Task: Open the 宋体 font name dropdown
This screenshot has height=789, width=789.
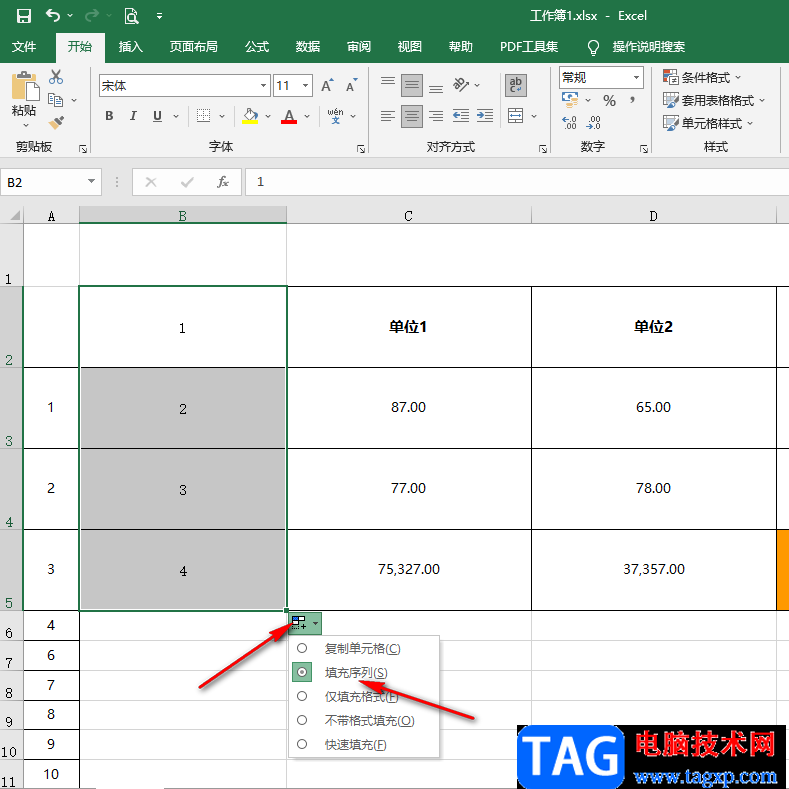Action: coord(263,86)
